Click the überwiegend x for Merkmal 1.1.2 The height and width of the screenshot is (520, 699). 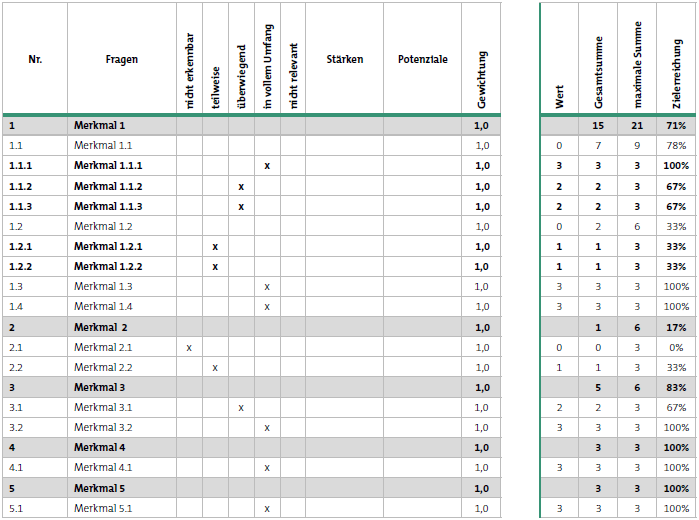[x=241, y=187]
